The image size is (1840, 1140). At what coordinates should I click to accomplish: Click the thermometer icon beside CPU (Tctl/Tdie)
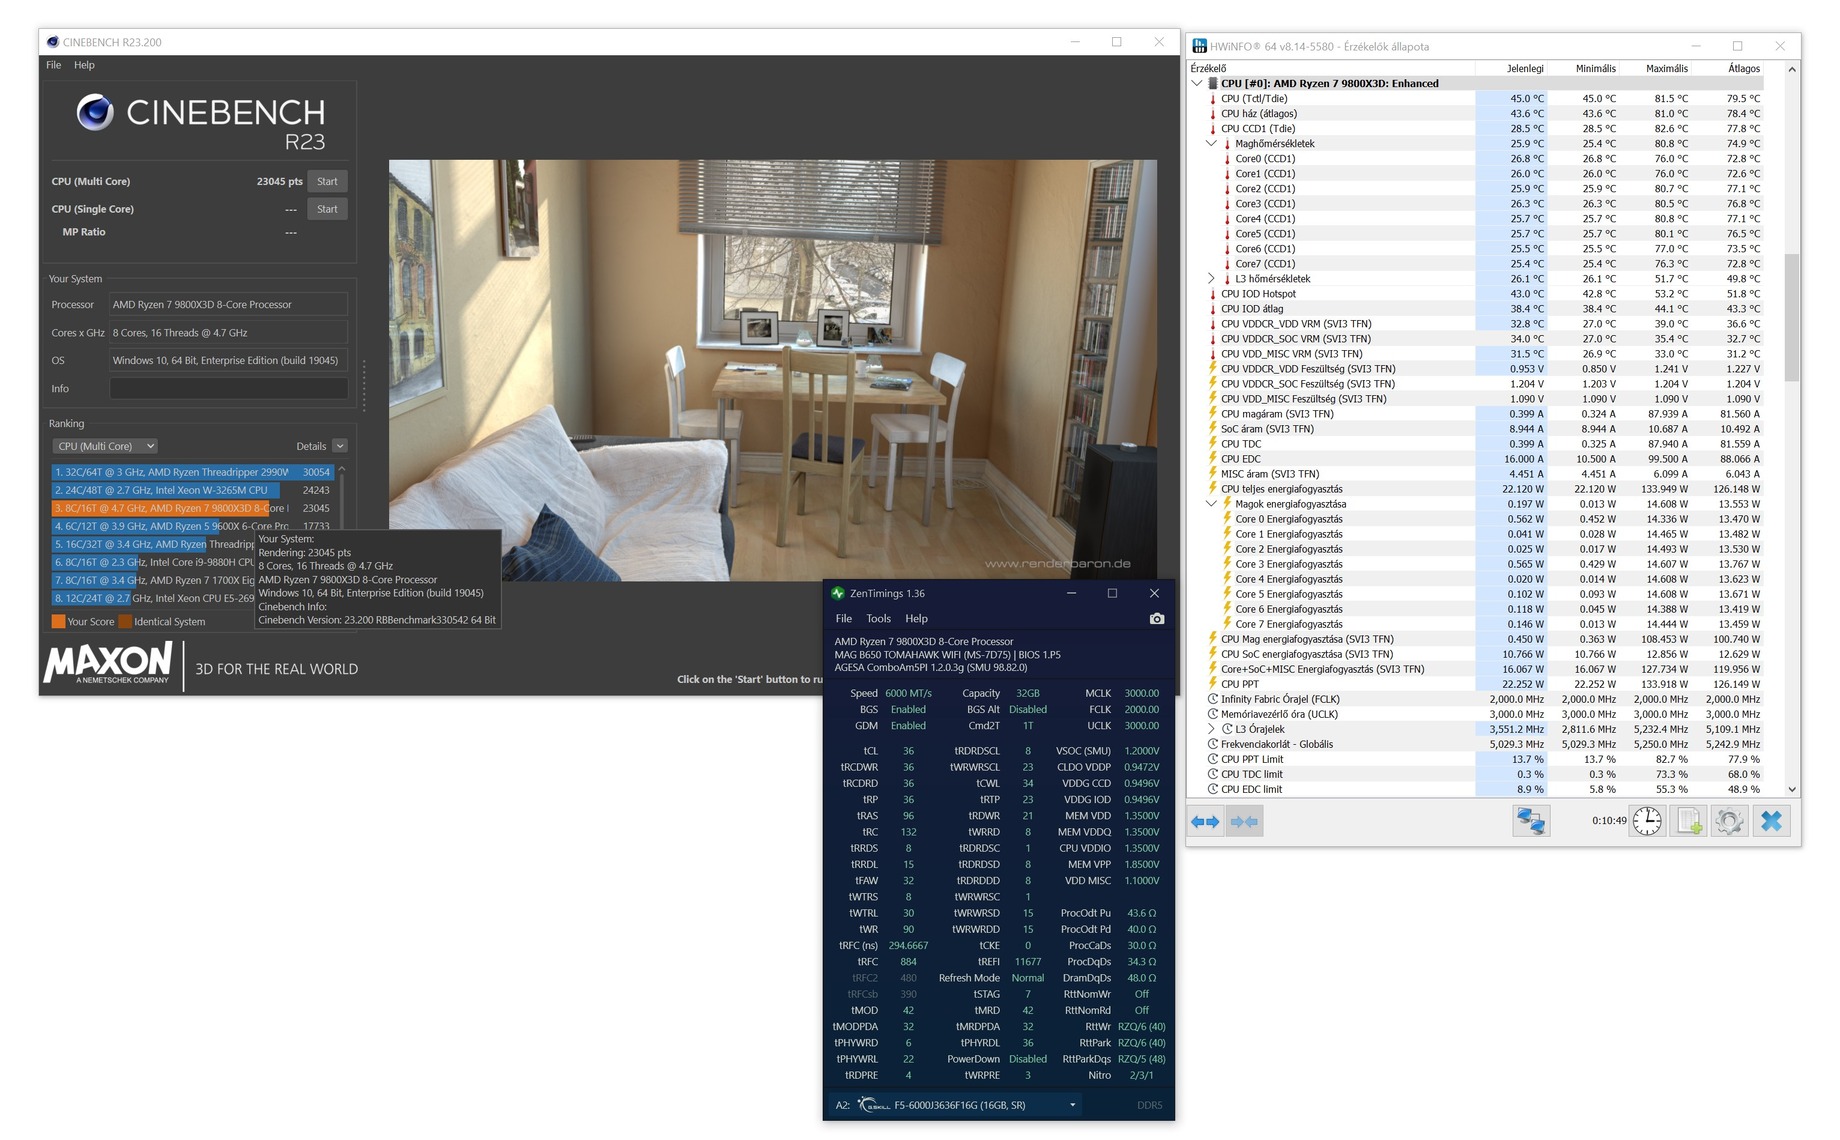[1212, 99]
